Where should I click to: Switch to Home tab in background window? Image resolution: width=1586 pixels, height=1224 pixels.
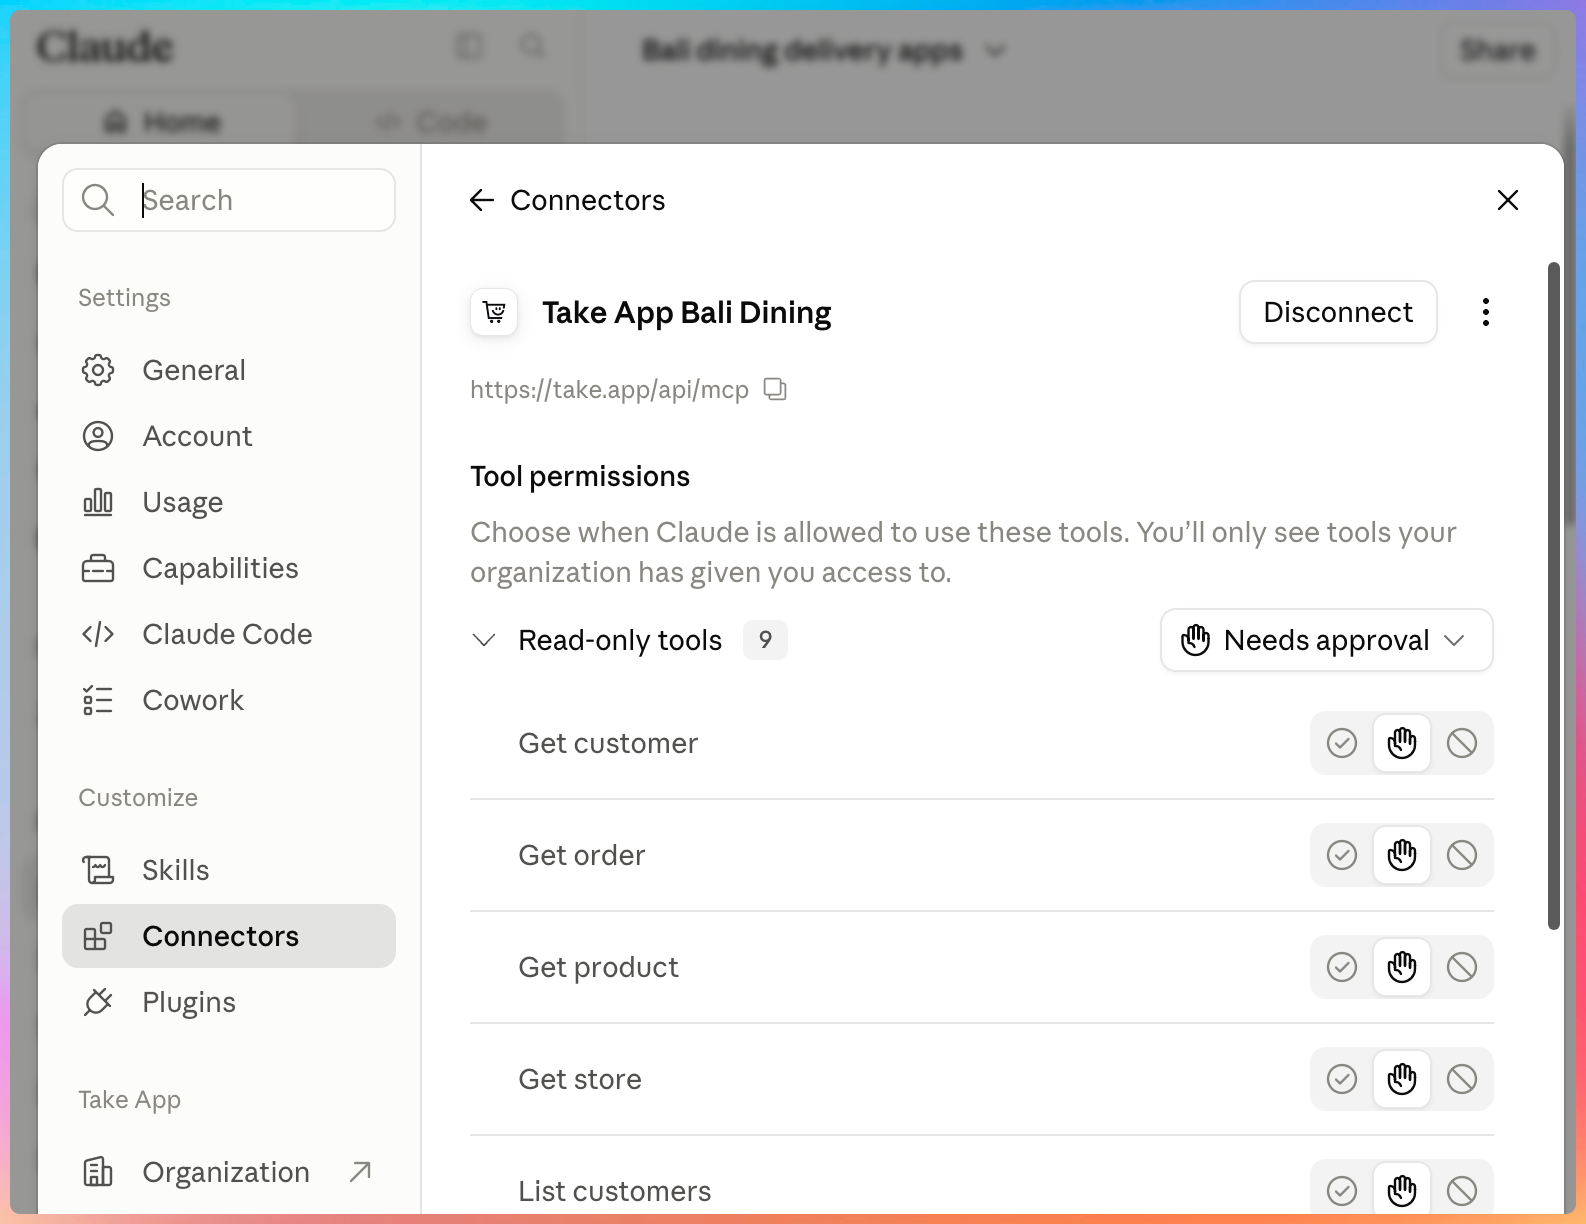[x=162, y=122]
